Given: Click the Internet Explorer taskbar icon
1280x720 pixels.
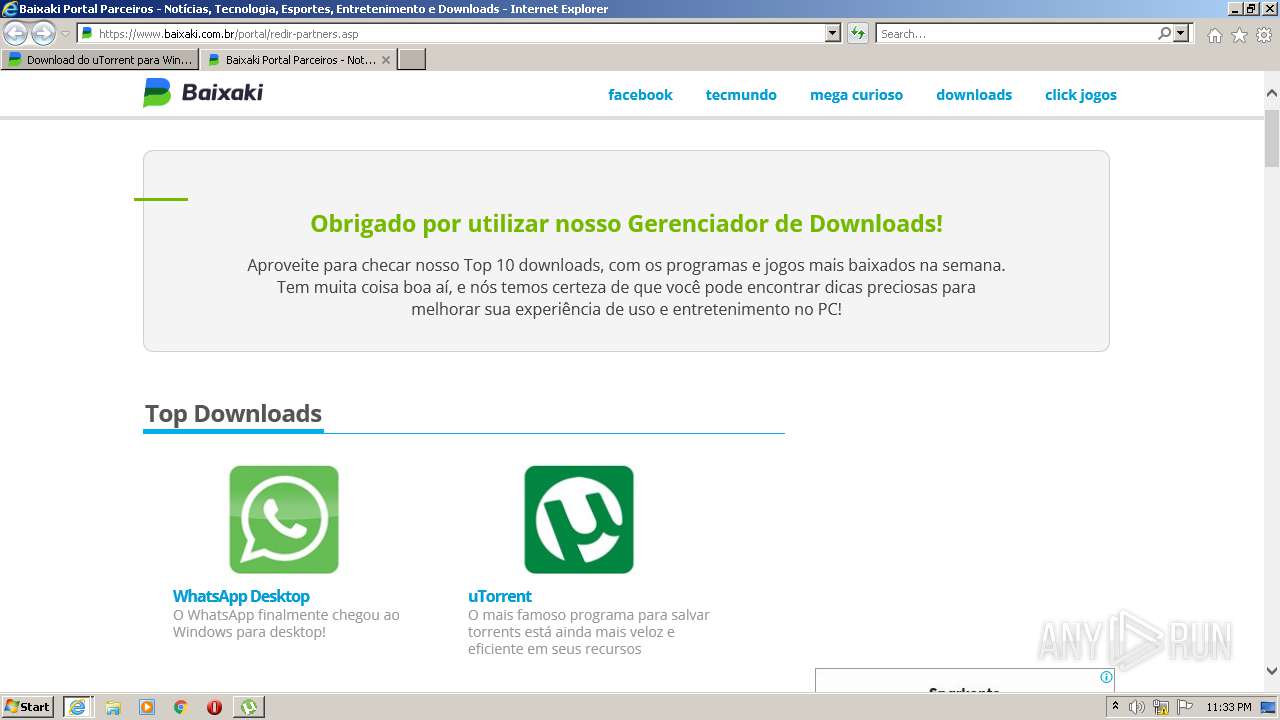Looking at the screenshot, I should [x=77, y=707].
